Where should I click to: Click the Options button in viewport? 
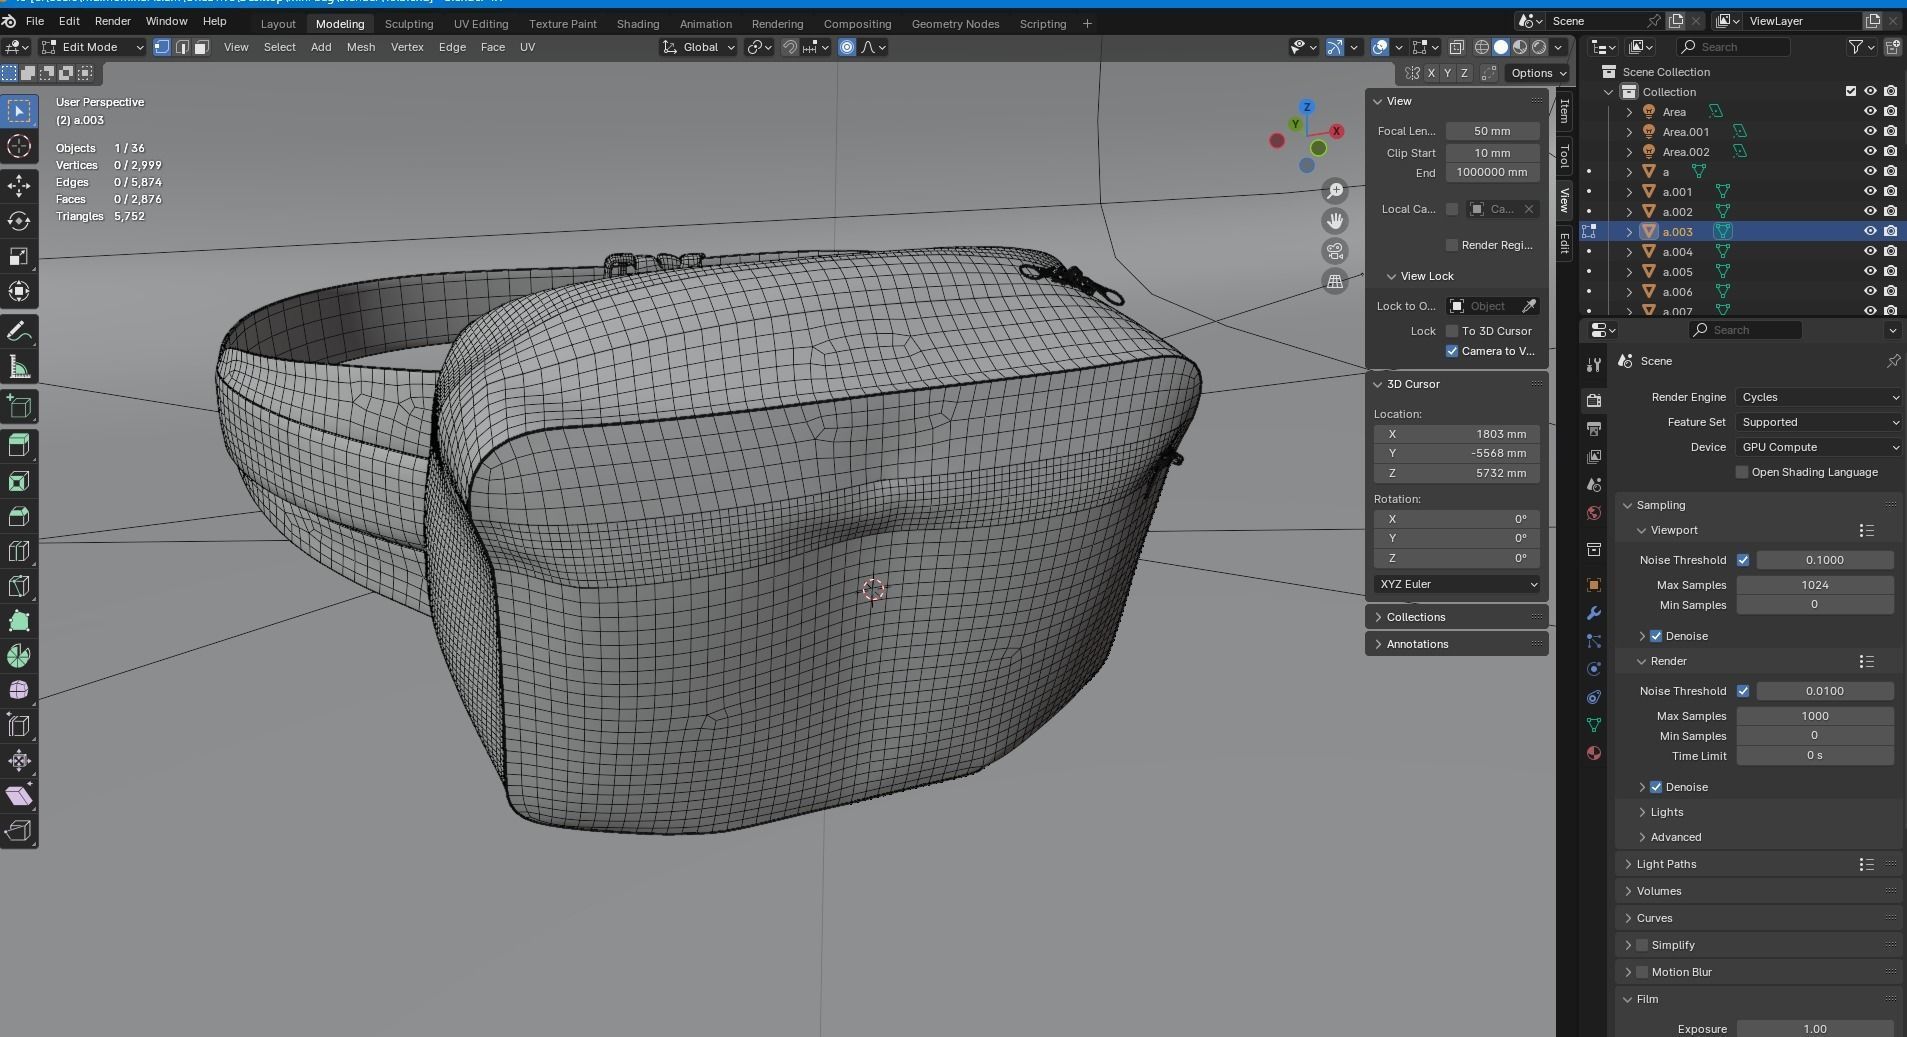point(1538,73)
